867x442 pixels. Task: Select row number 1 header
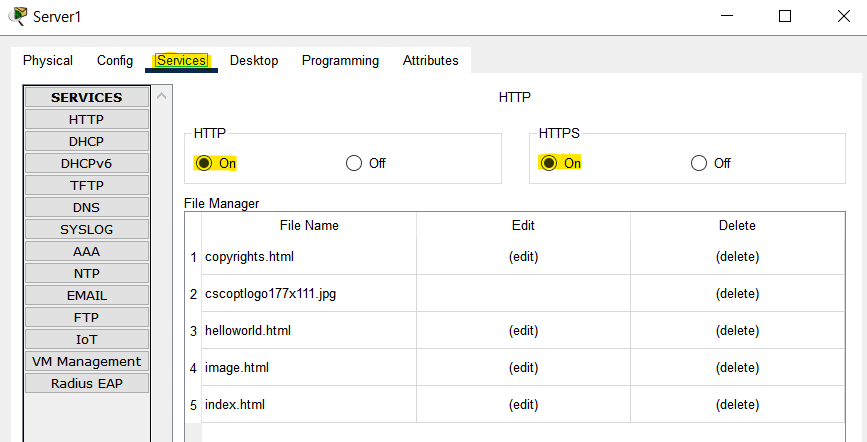click(194, 257)
